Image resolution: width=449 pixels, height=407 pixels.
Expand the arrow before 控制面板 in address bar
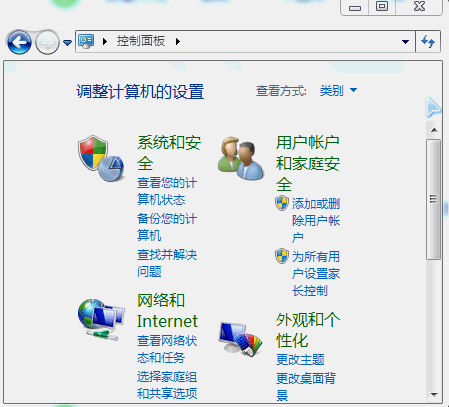[105, 42]
